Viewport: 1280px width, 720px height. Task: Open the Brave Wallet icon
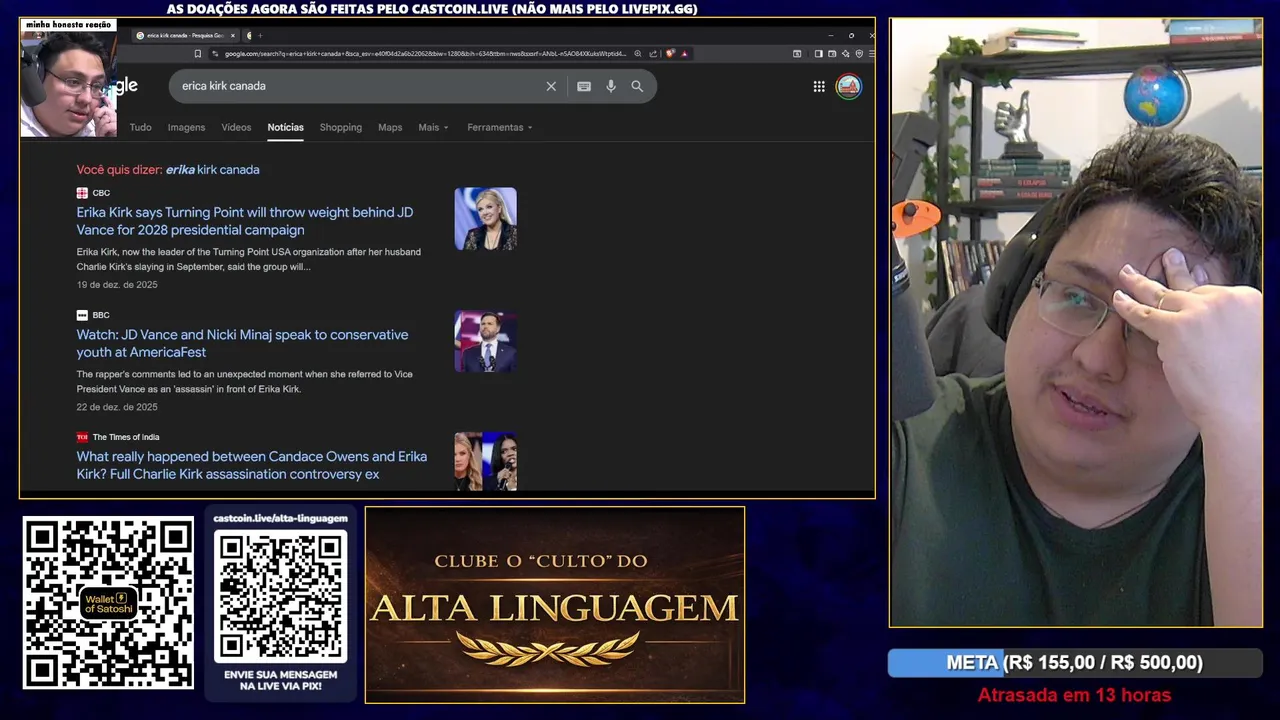831,54
